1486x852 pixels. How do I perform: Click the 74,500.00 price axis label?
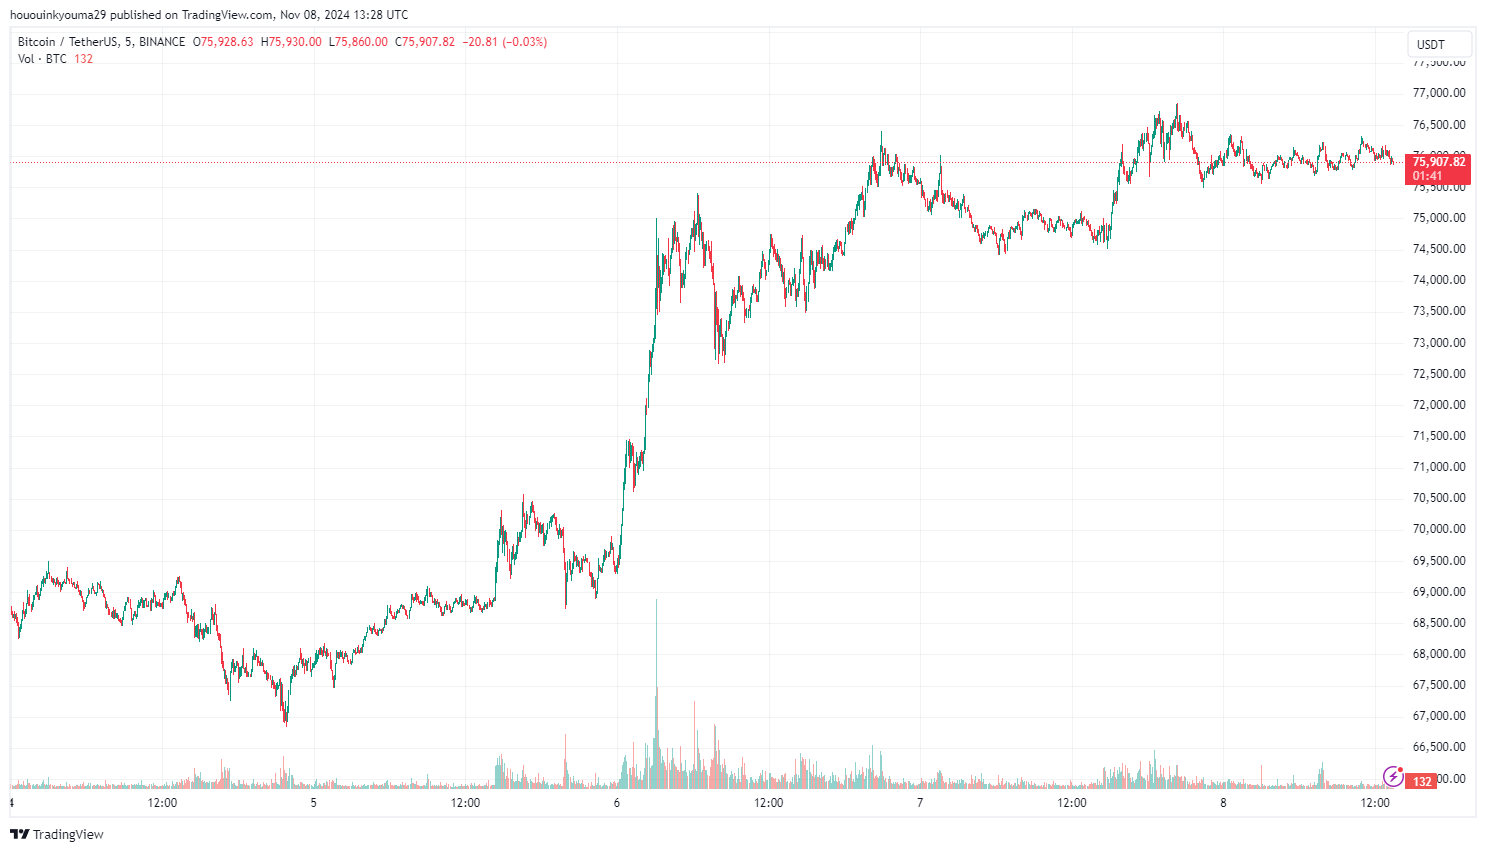1439,249
